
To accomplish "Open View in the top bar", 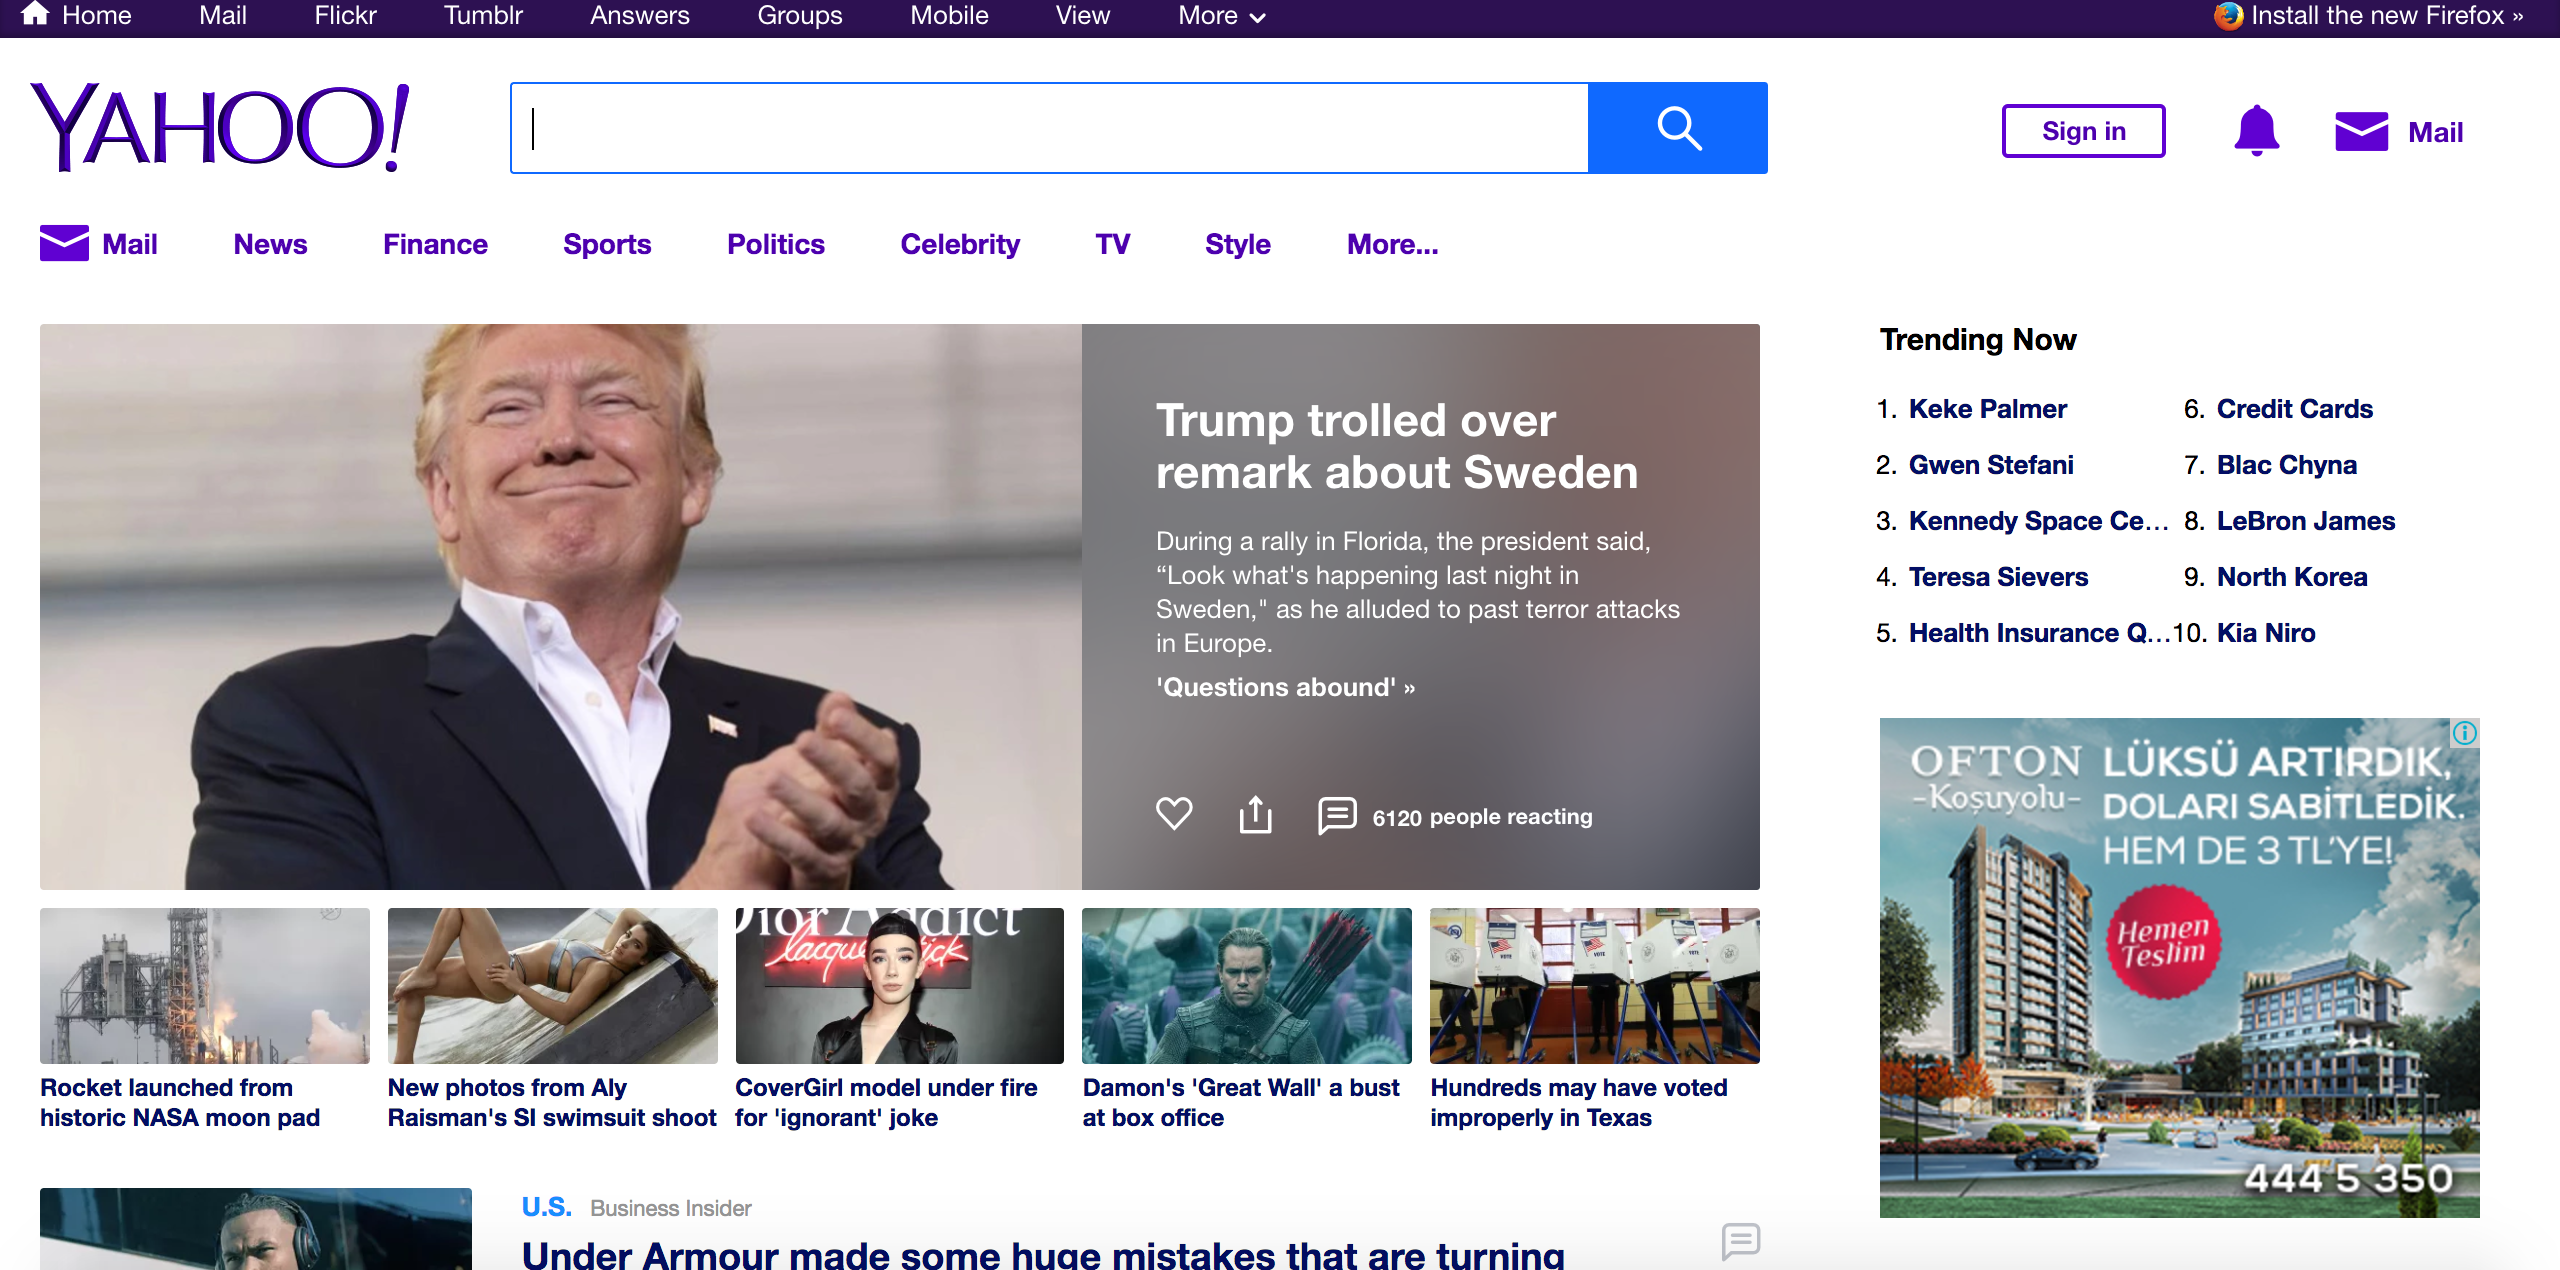I will click(x=1083, y=15).
